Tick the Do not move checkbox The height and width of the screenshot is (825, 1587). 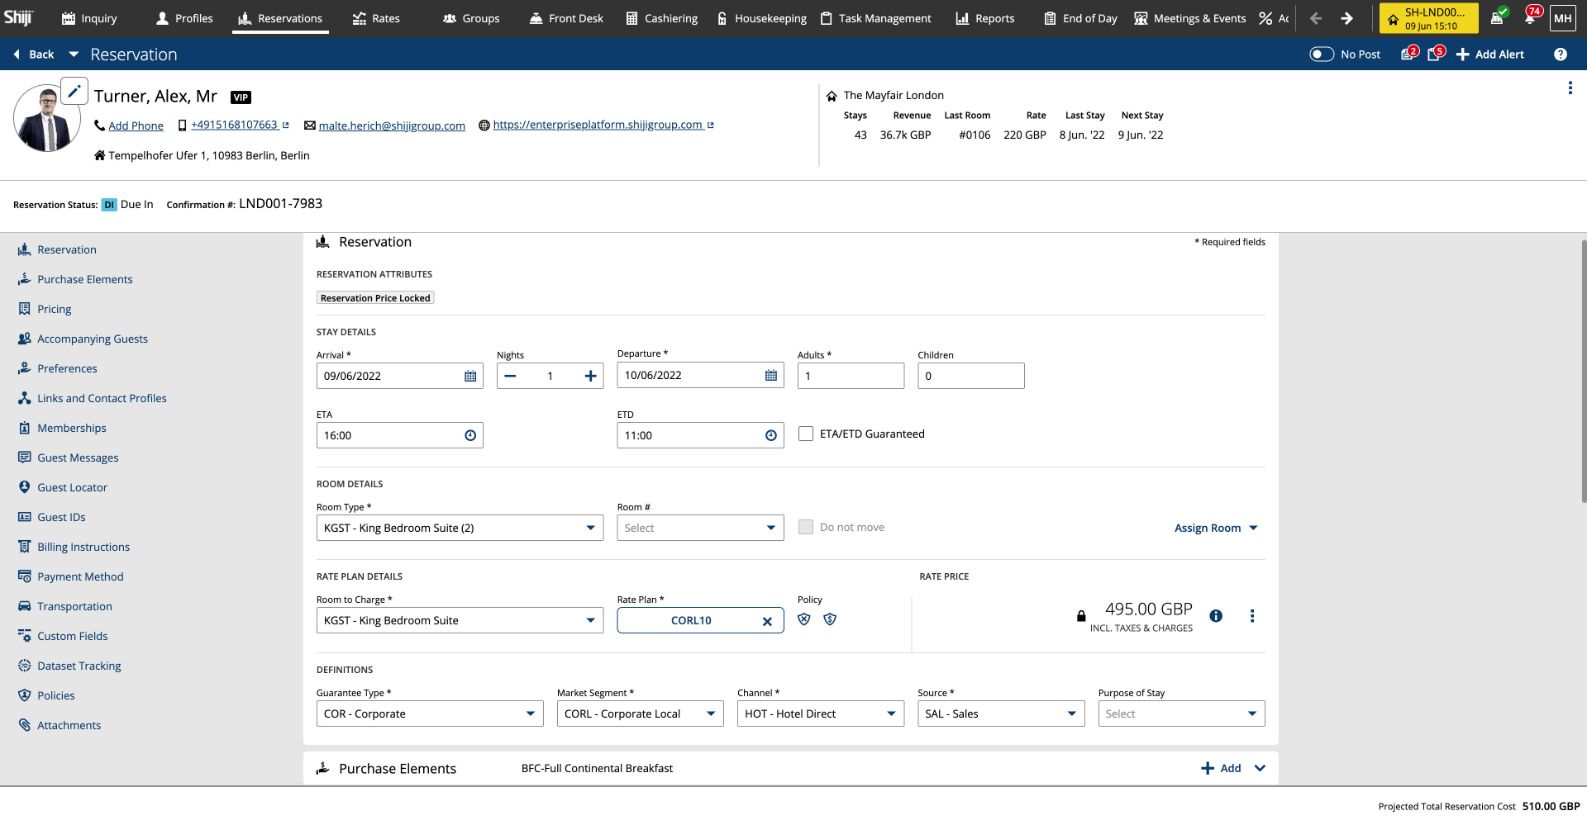point(805,527)
